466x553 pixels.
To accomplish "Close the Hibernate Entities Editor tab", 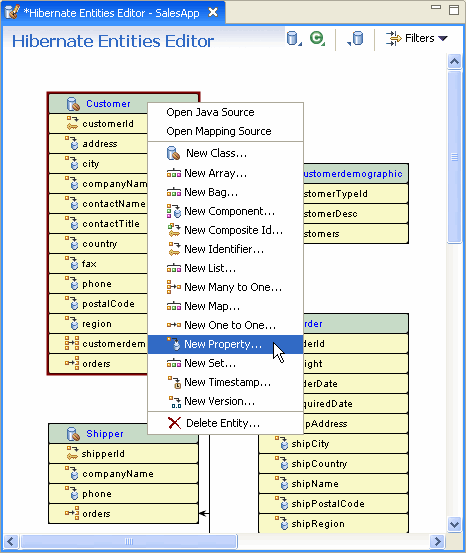I will tap(213, 13).
